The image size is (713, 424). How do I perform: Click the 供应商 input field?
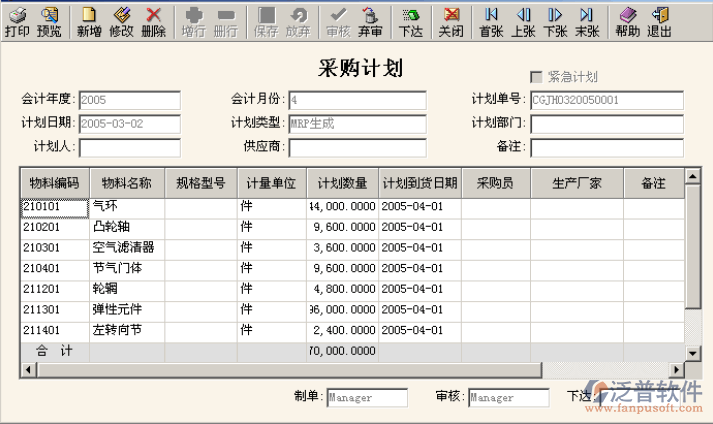(x=356, y=148)
